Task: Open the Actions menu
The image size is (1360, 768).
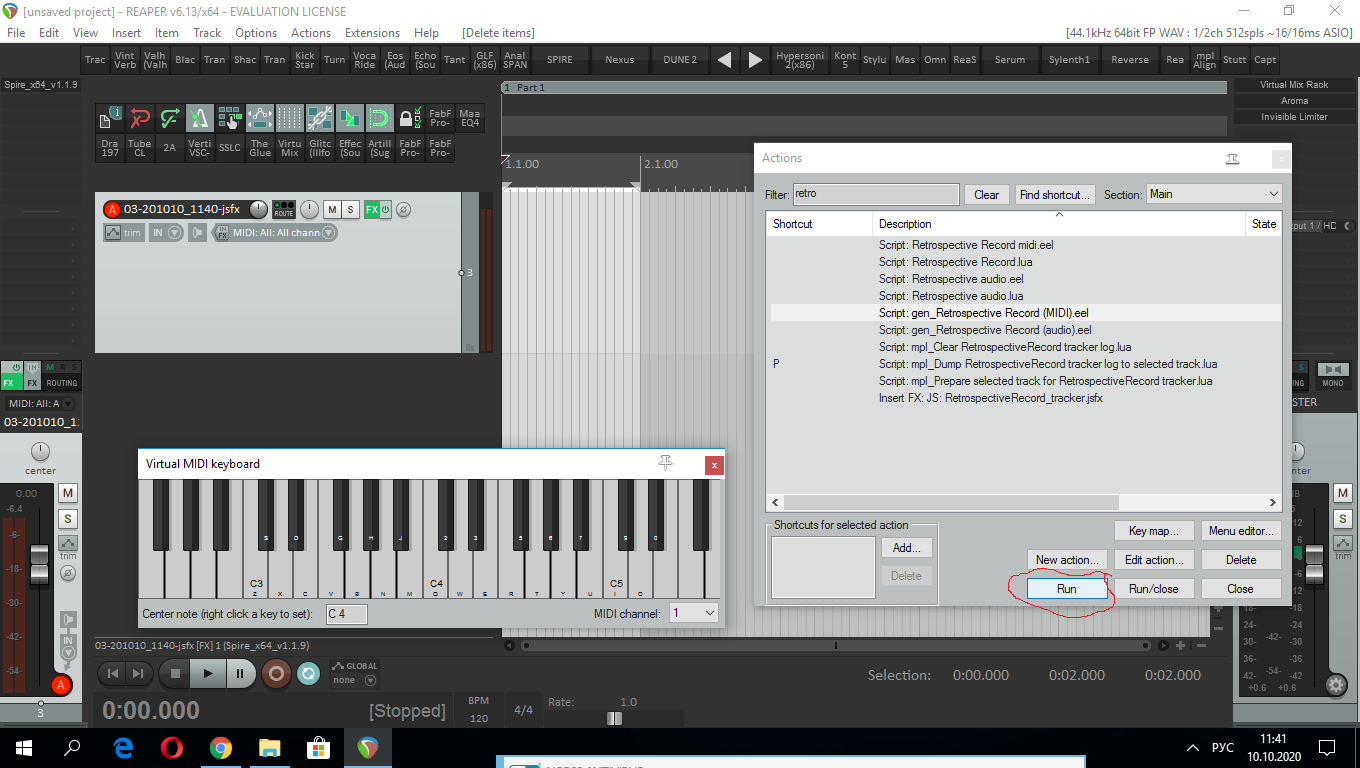Action: click(x=311, y=33)
